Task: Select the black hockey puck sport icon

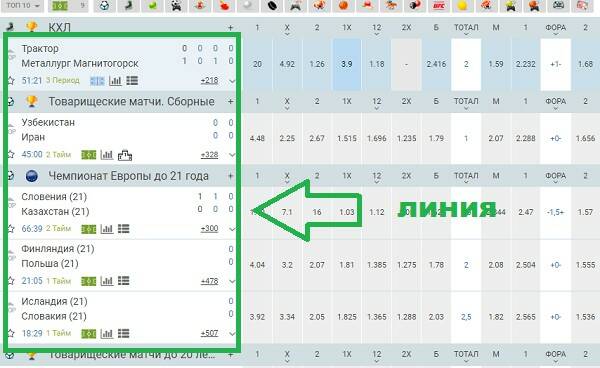Action: coord(272,6)
